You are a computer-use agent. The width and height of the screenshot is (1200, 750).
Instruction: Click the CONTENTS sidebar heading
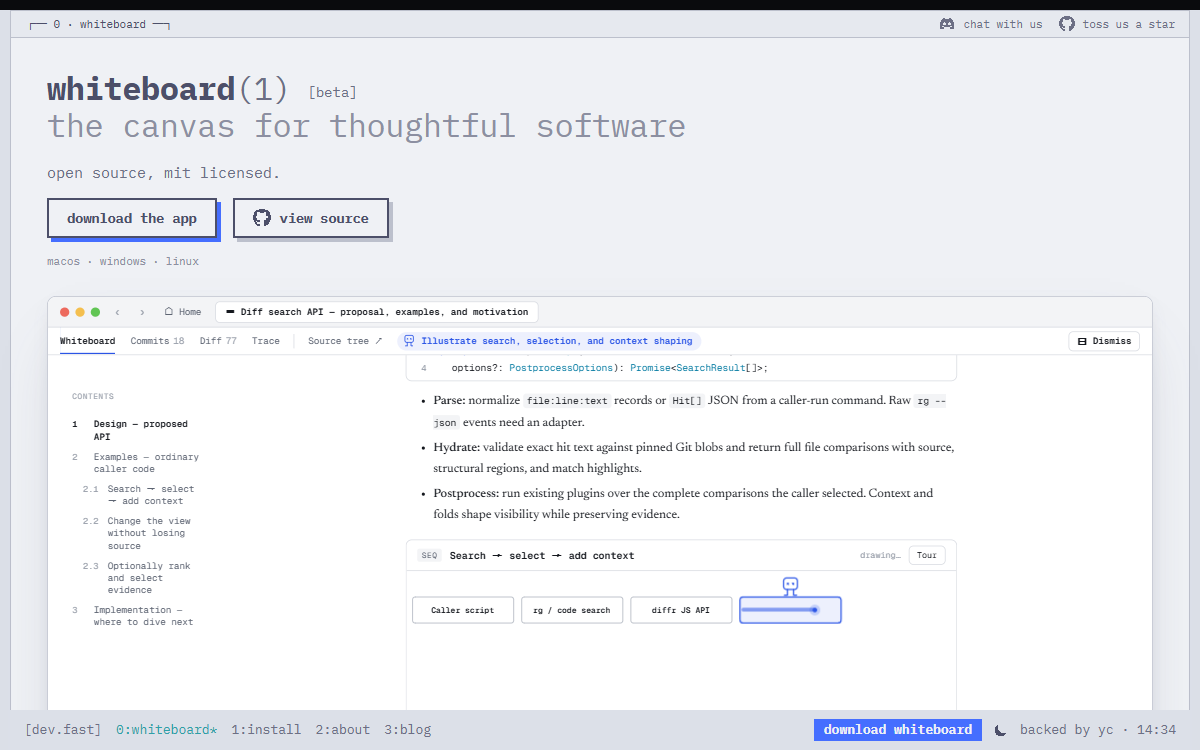93,397
